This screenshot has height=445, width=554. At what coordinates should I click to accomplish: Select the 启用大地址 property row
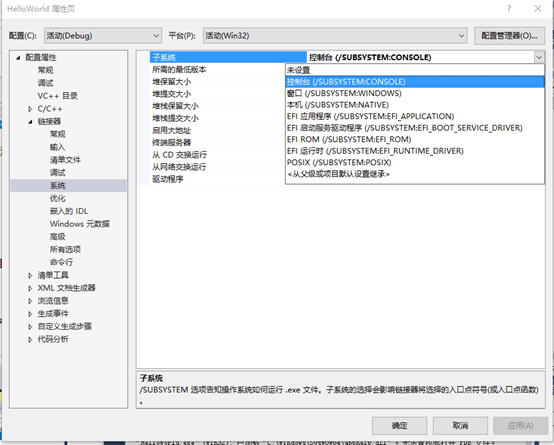(217, 130)
